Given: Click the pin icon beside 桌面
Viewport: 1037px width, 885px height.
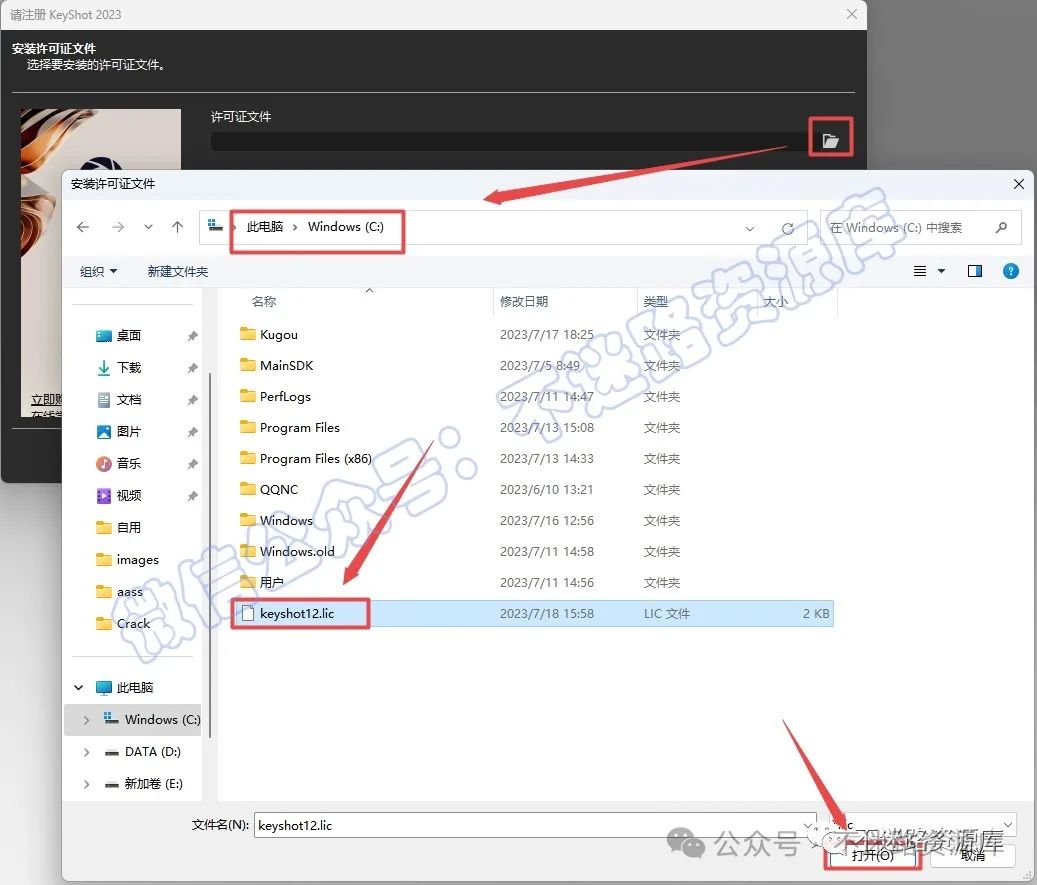Looking at the screenshot, I should pyautogui.click(x=192, y=336).
